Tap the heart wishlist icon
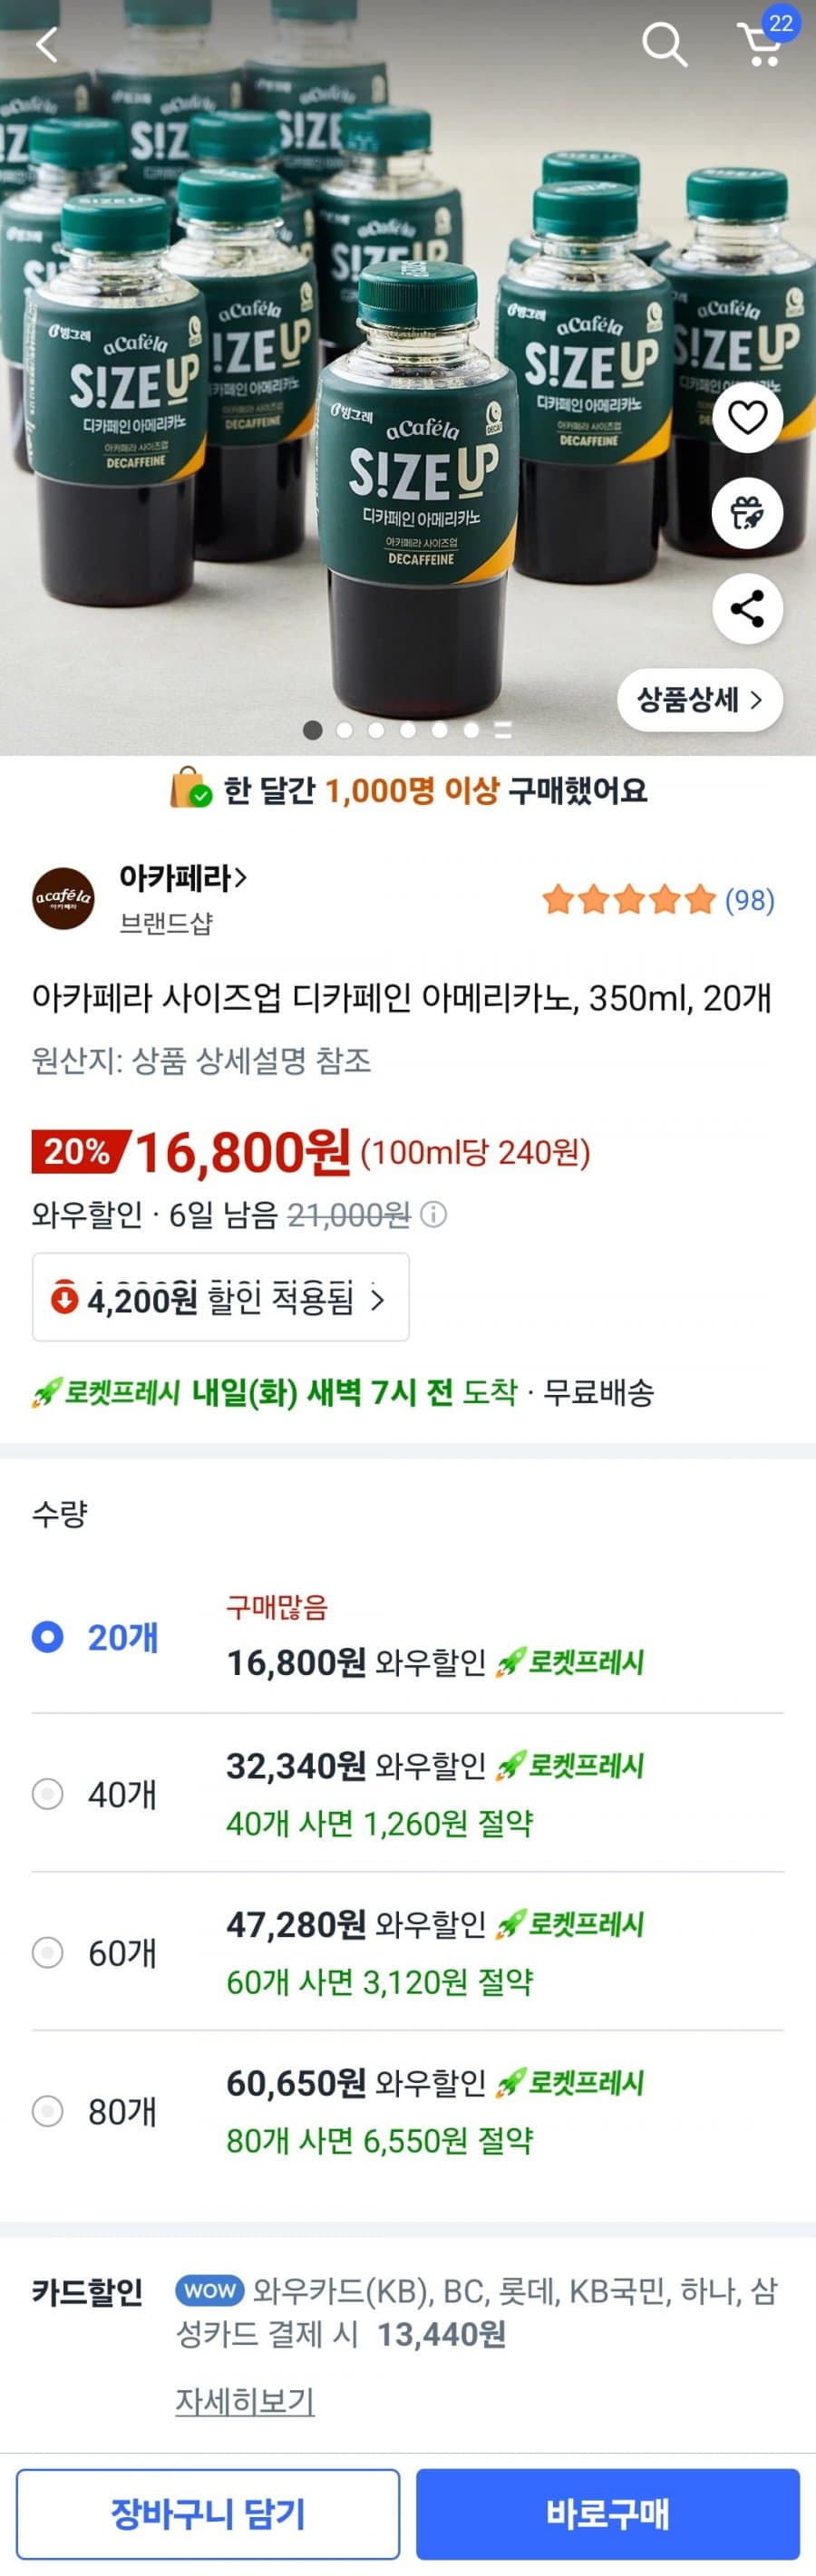 click(747, 417)
